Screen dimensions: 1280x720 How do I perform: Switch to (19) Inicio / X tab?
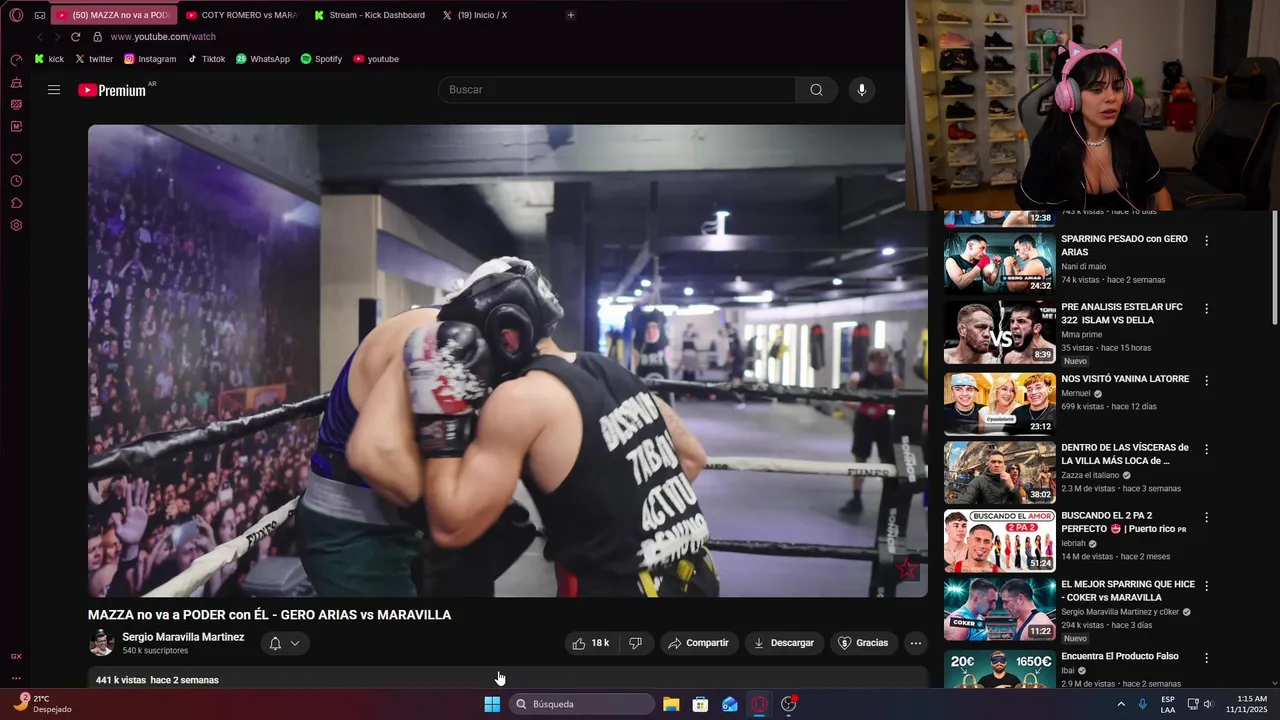475,15
